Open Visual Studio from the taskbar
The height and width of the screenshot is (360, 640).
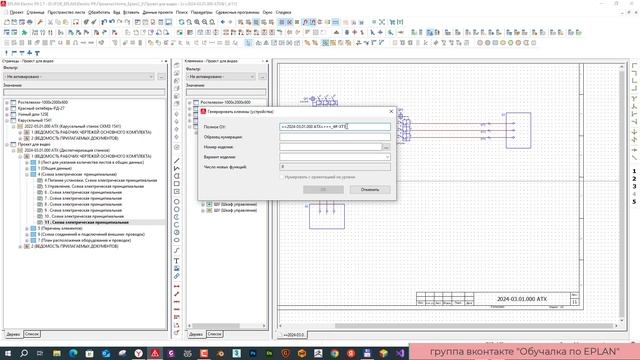click(400, 353)
